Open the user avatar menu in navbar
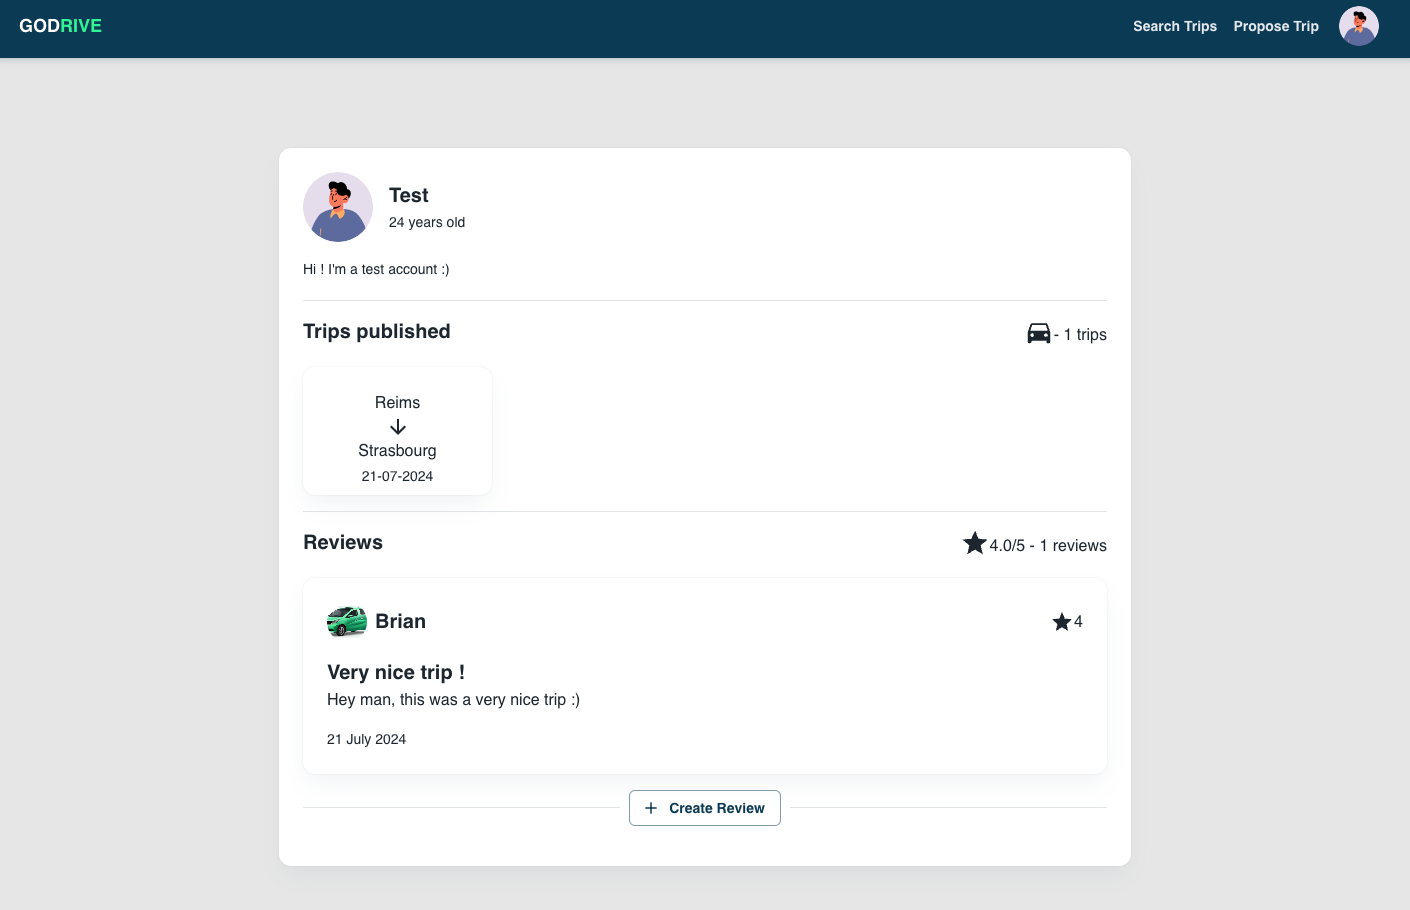The width and height of the screenshot is (1410, 910). (1358, 26)
